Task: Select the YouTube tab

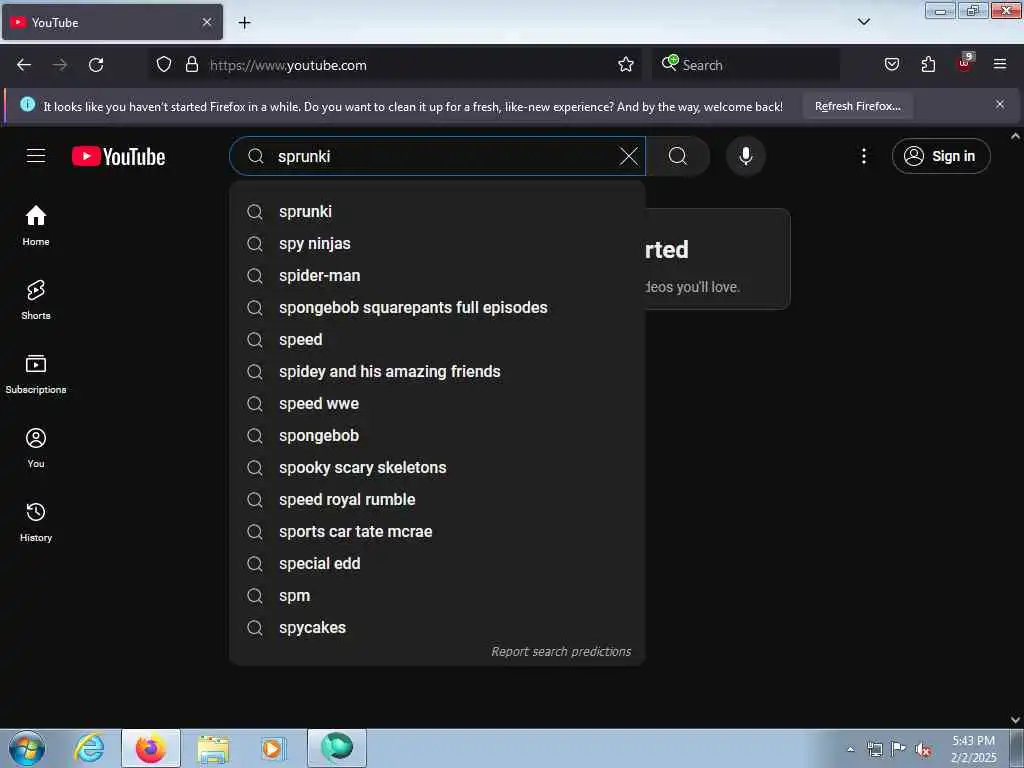Action: pos(112,22)
